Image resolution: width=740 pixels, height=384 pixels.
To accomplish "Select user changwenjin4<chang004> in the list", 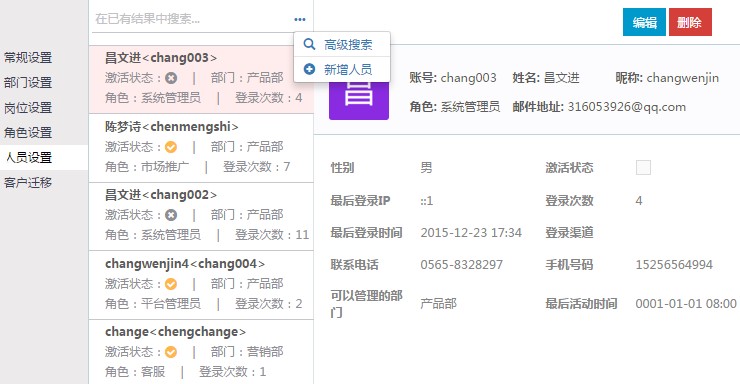I will pyautogui.click(x=202, y=285).
